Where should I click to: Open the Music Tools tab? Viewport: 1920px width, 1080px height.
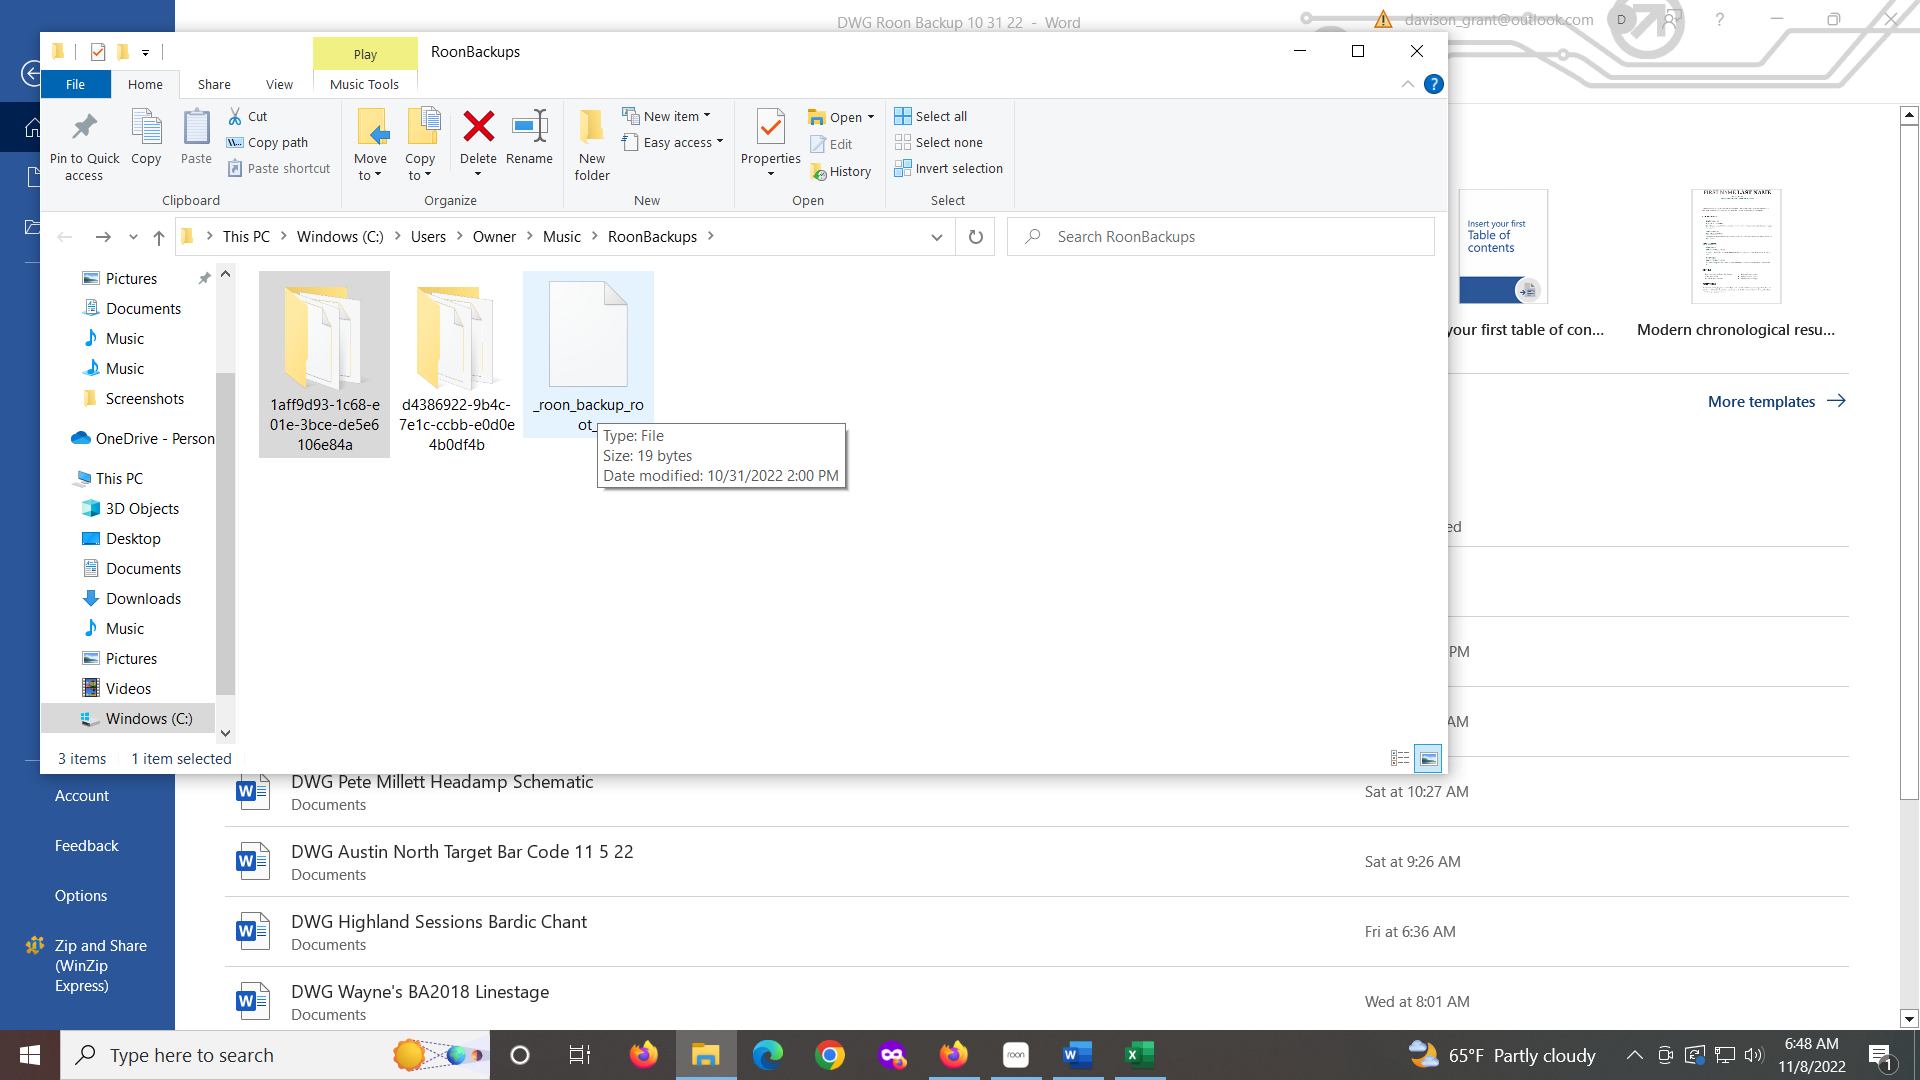tap(364, 84)
